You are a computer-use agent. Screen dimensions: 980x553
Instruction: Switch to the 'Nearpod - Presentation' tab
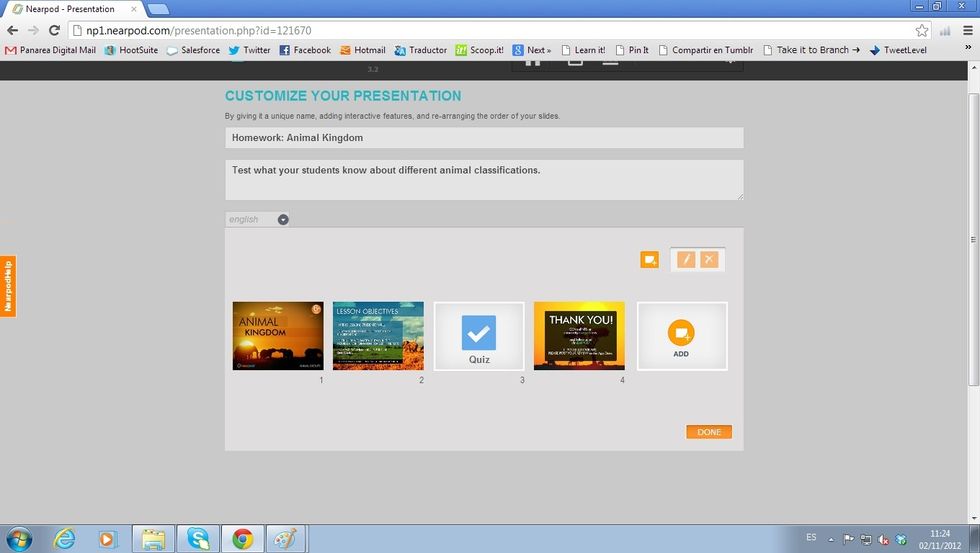pos(74,9)
